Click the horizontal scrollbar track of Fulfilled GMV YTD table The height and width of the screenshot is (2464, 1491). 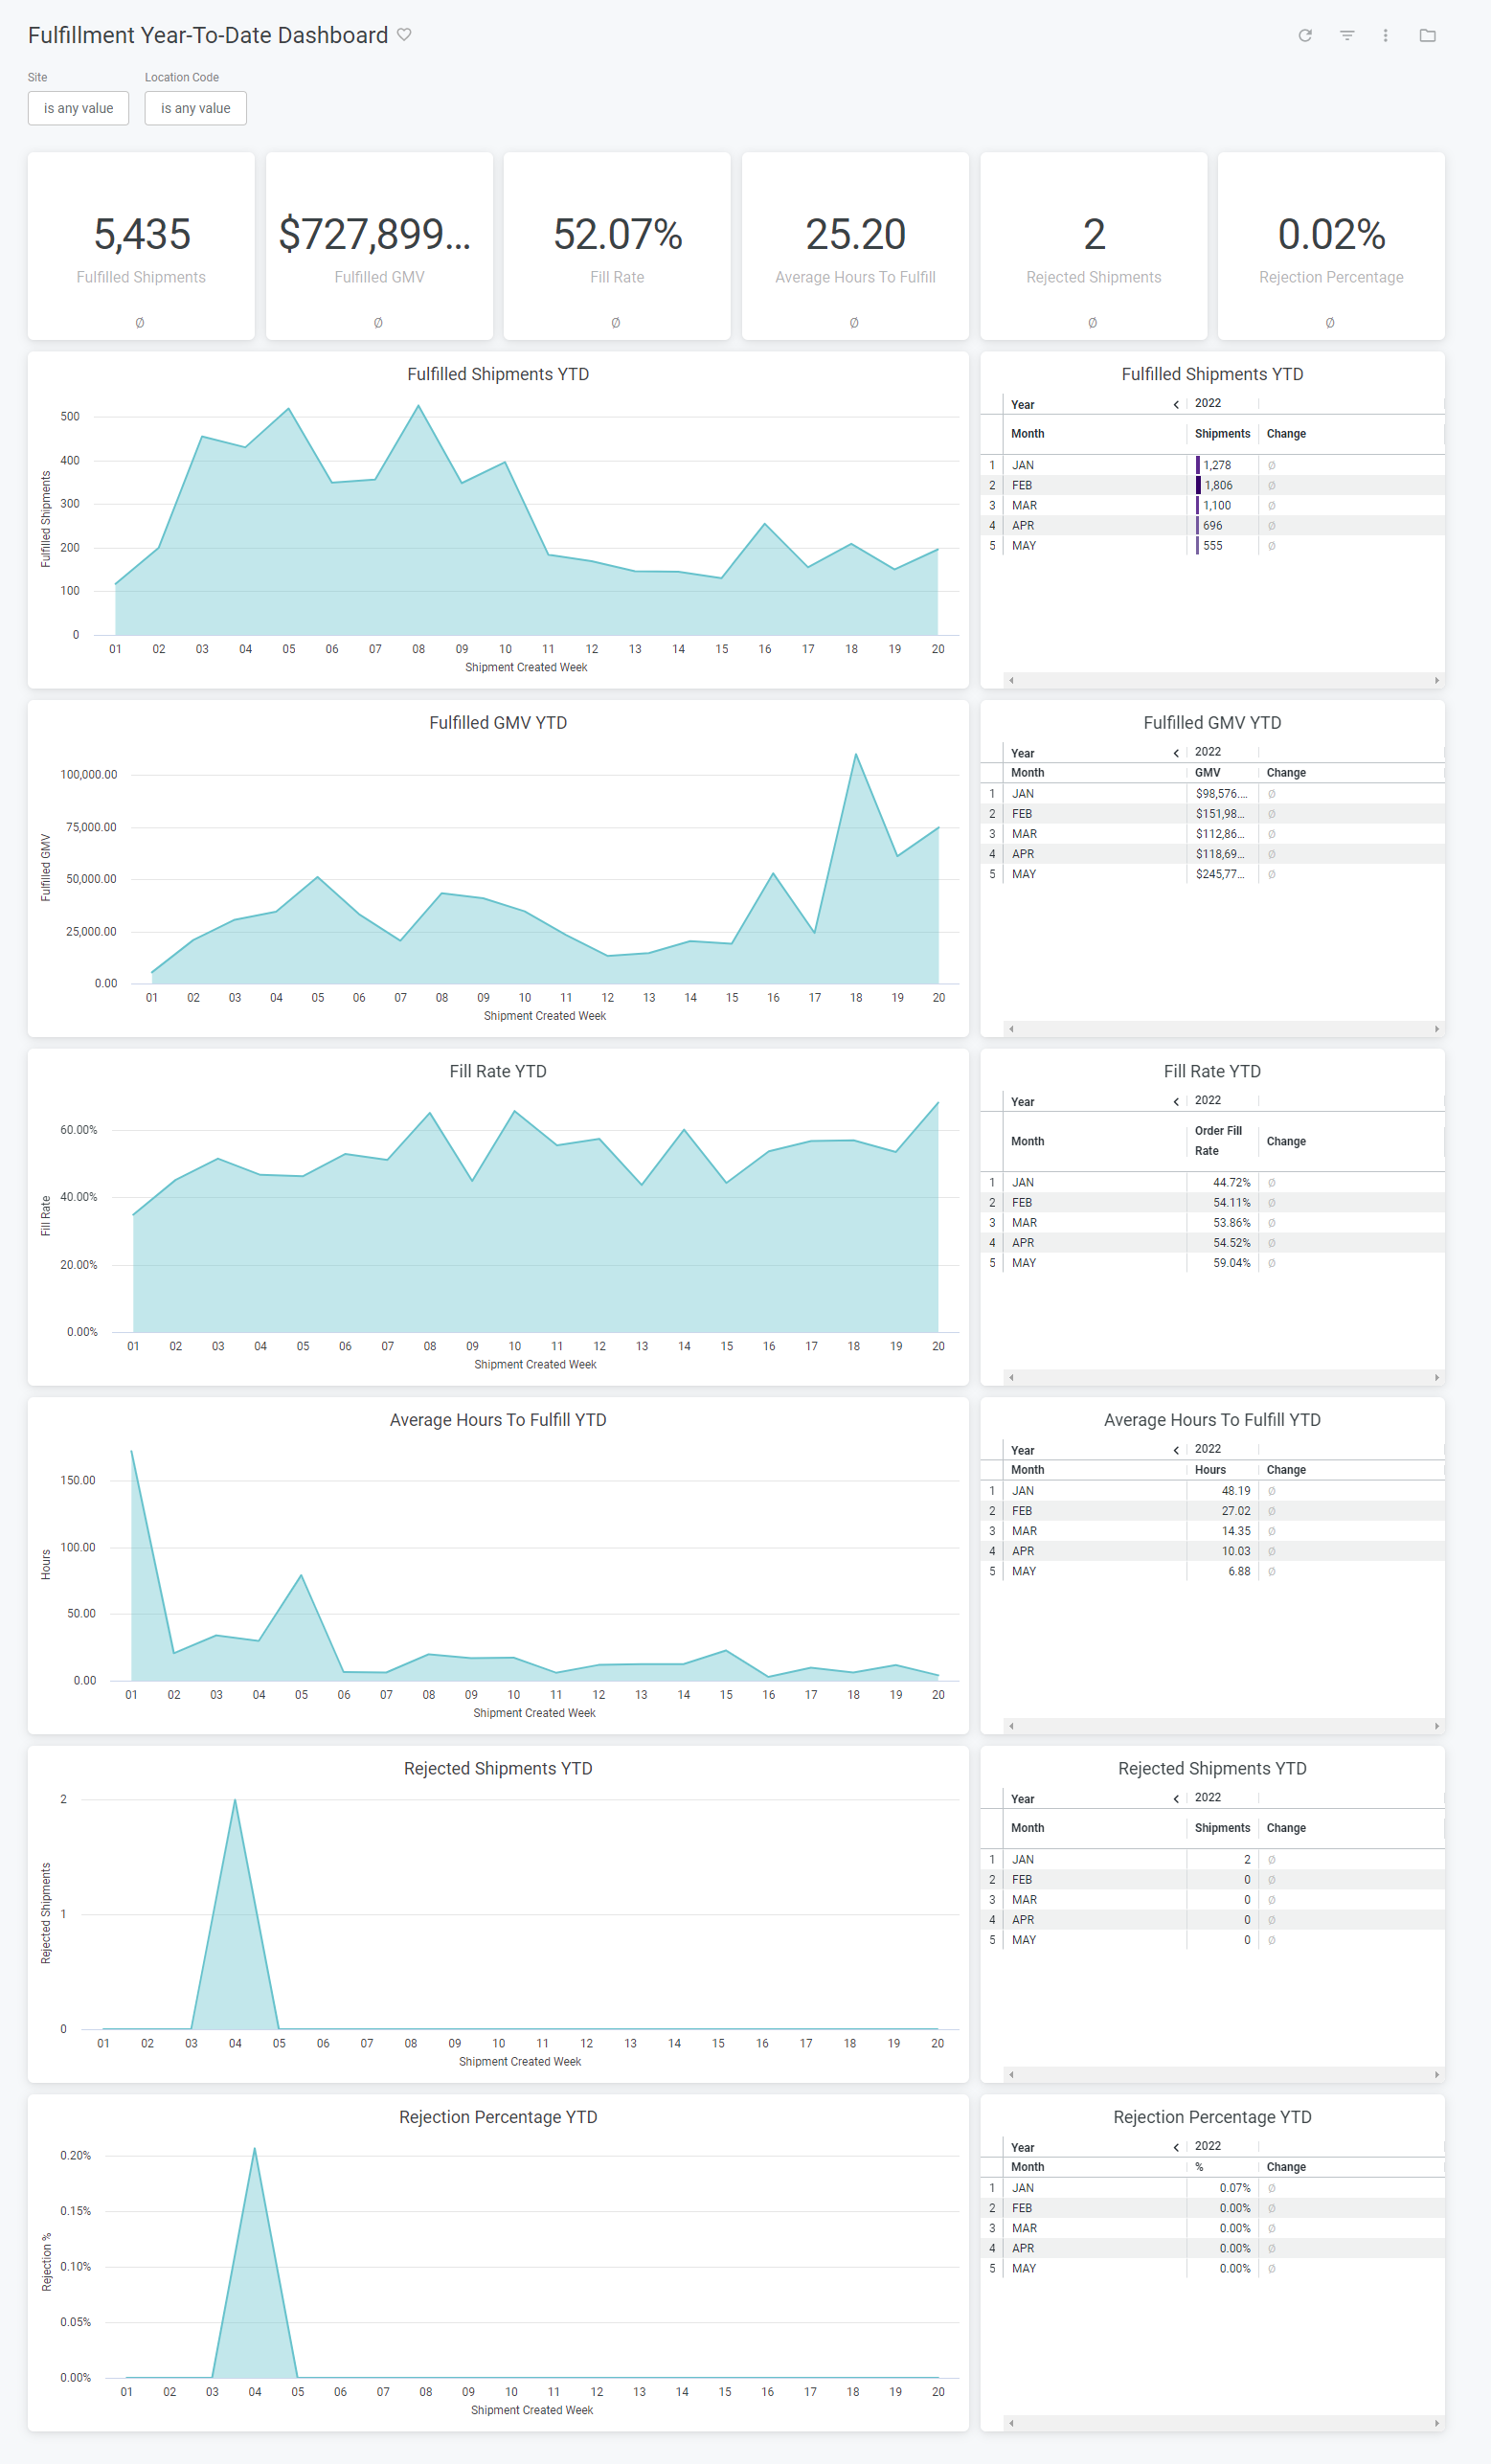1223,1028
